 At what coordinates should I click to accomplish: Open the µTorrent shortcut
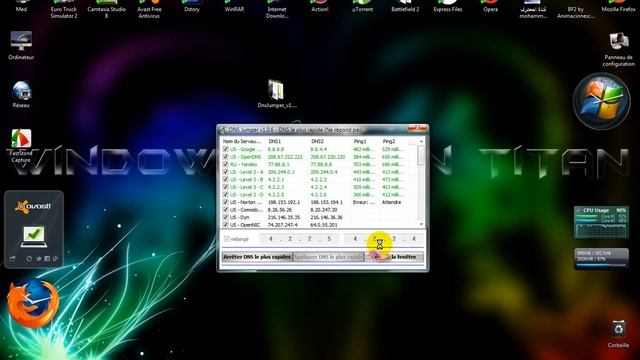[362, 6]
